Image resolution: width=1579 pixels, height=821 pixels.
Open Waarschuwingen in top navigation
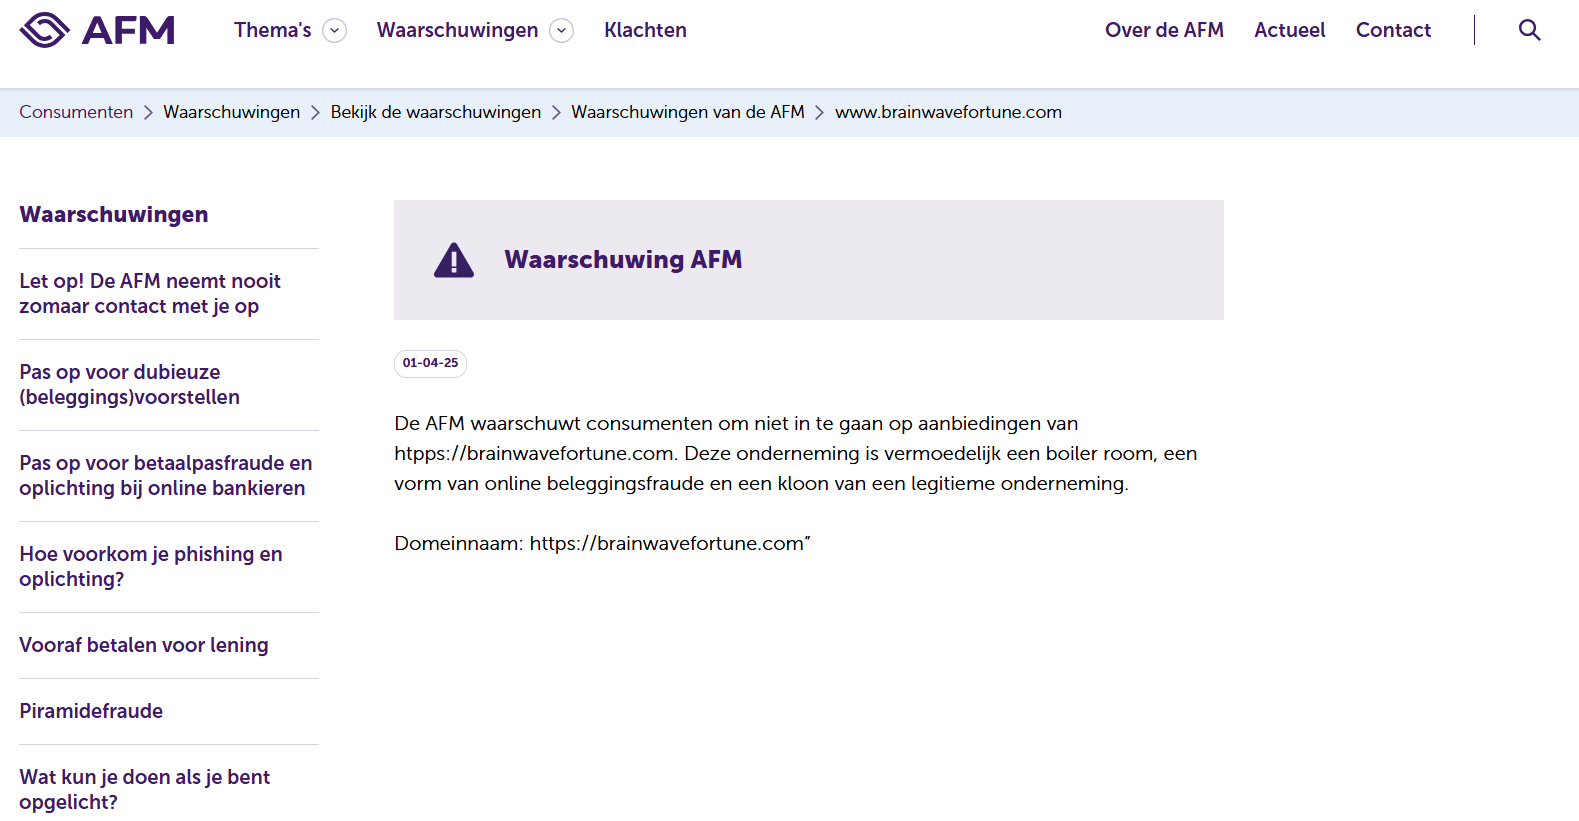coord(457,30)
